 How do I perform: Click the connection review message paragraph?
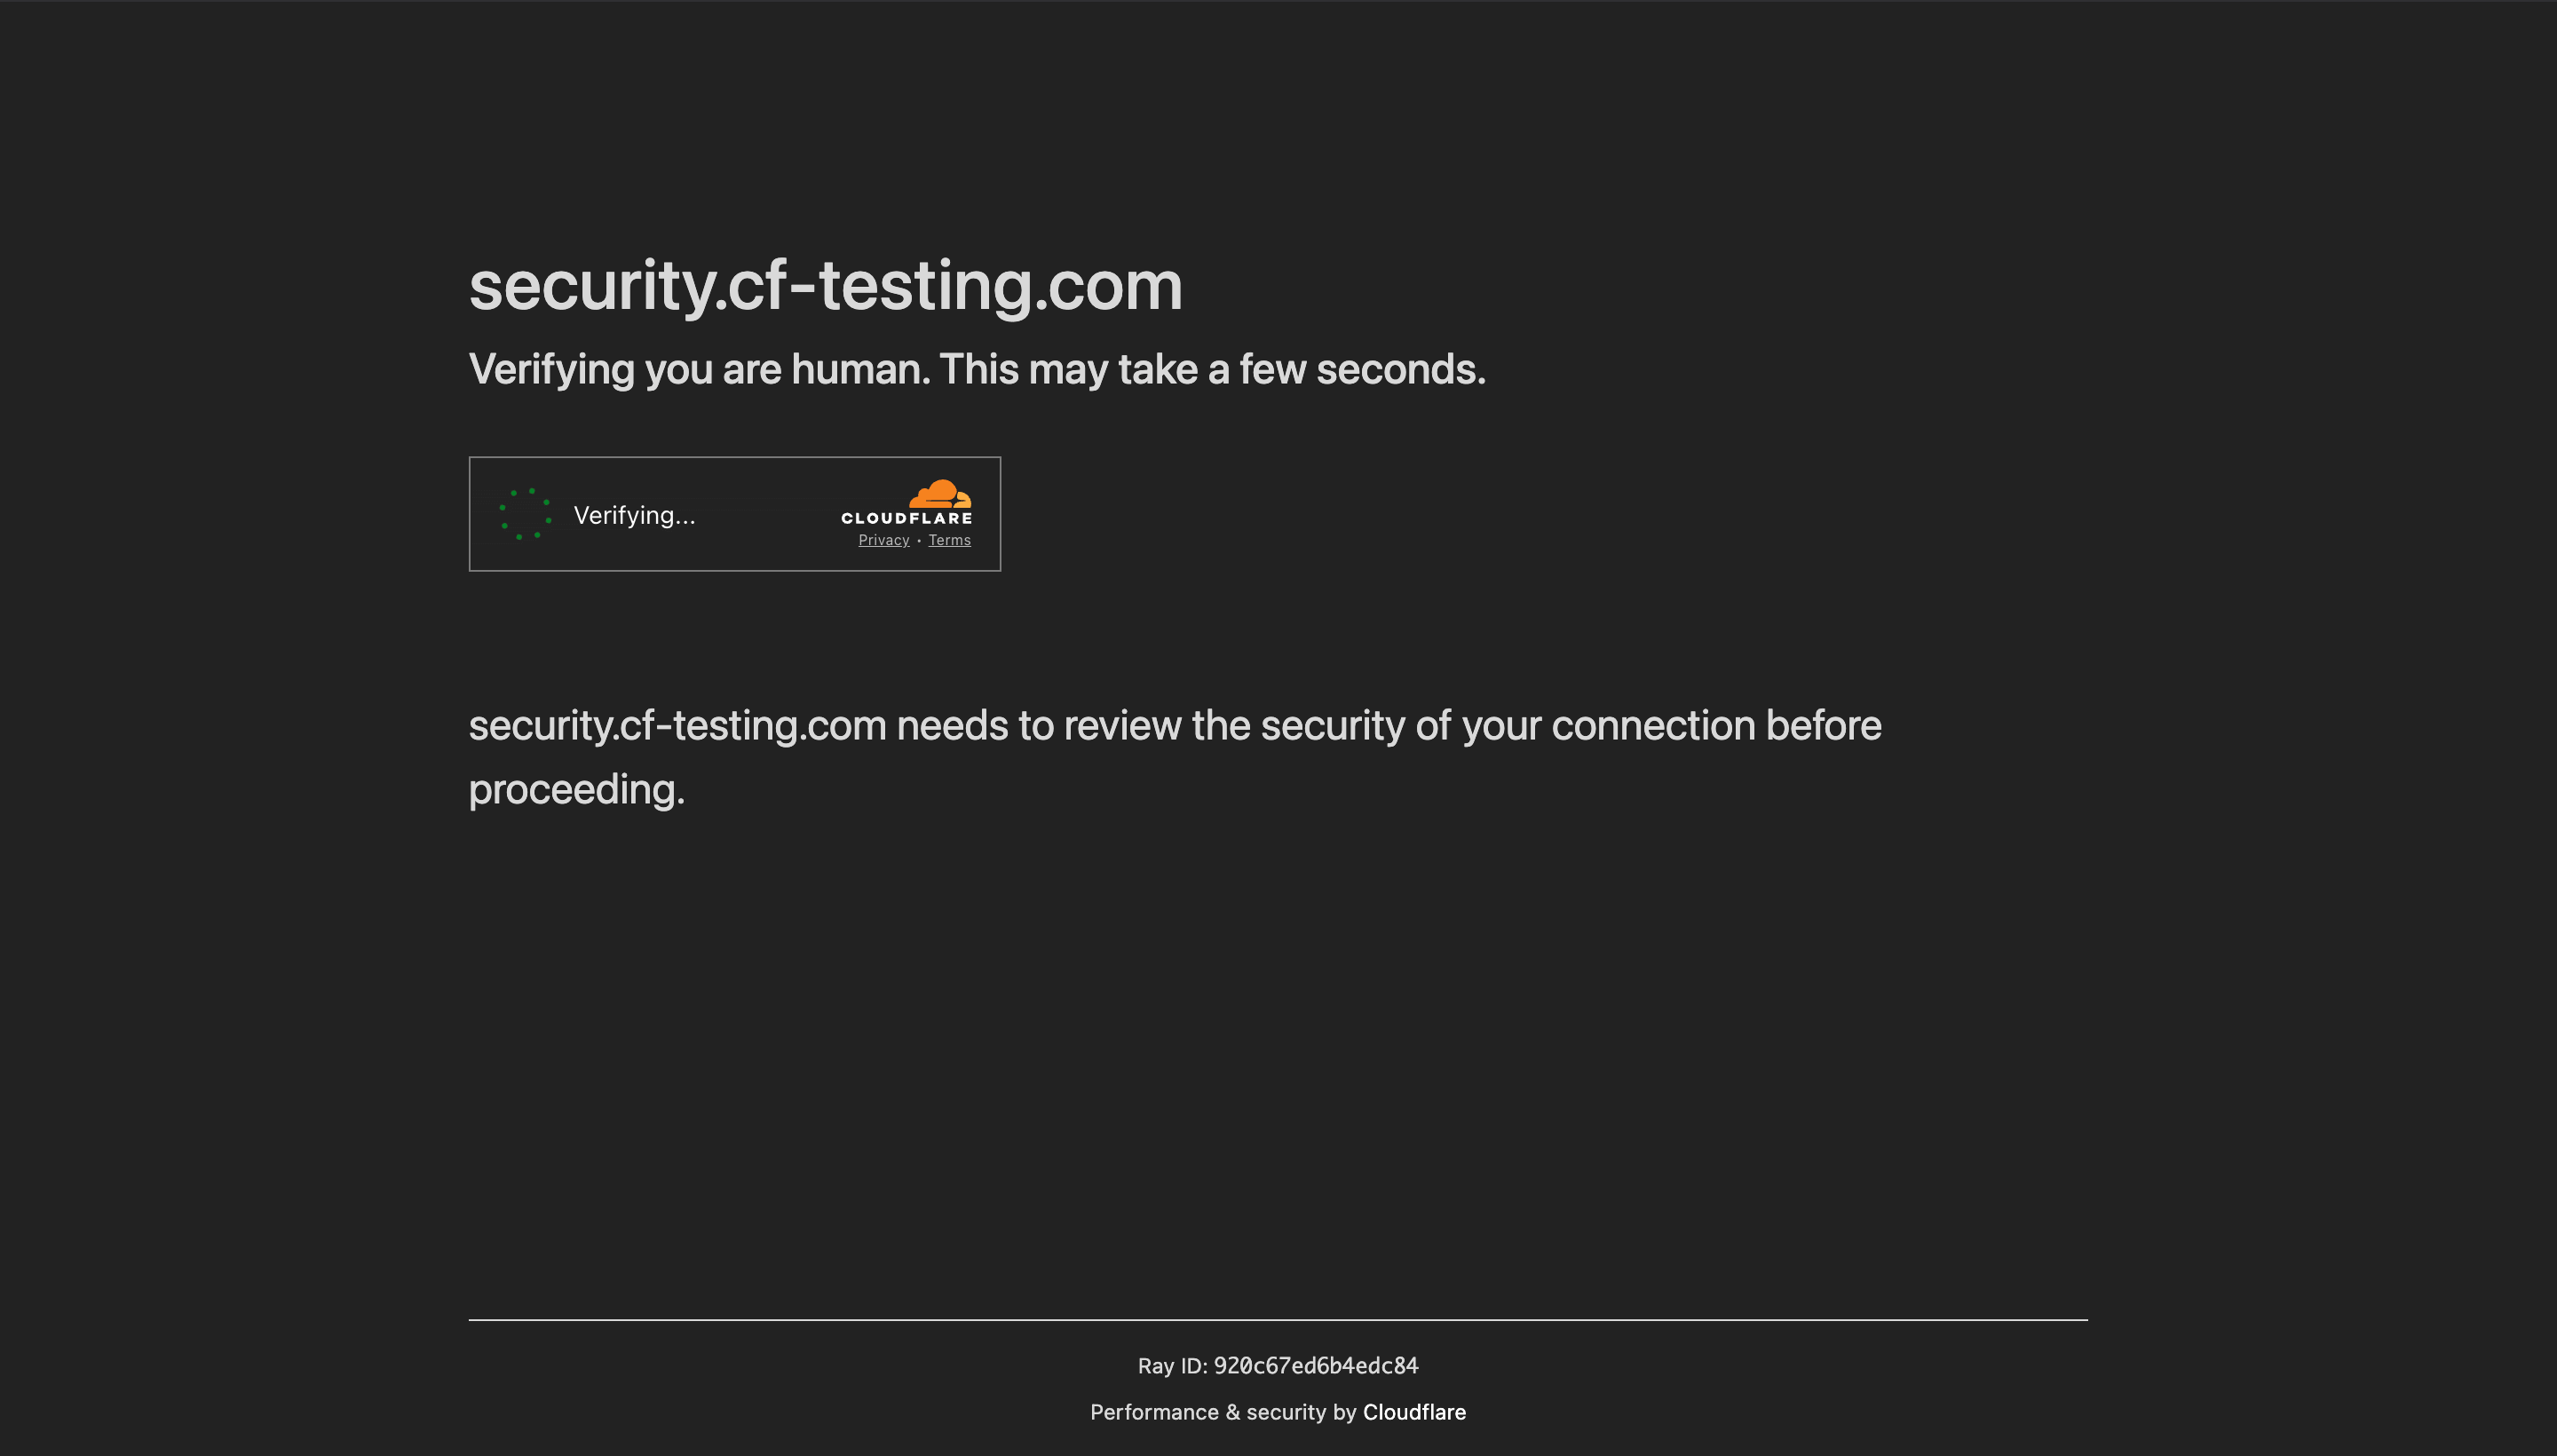click(x=1174, y=757)
